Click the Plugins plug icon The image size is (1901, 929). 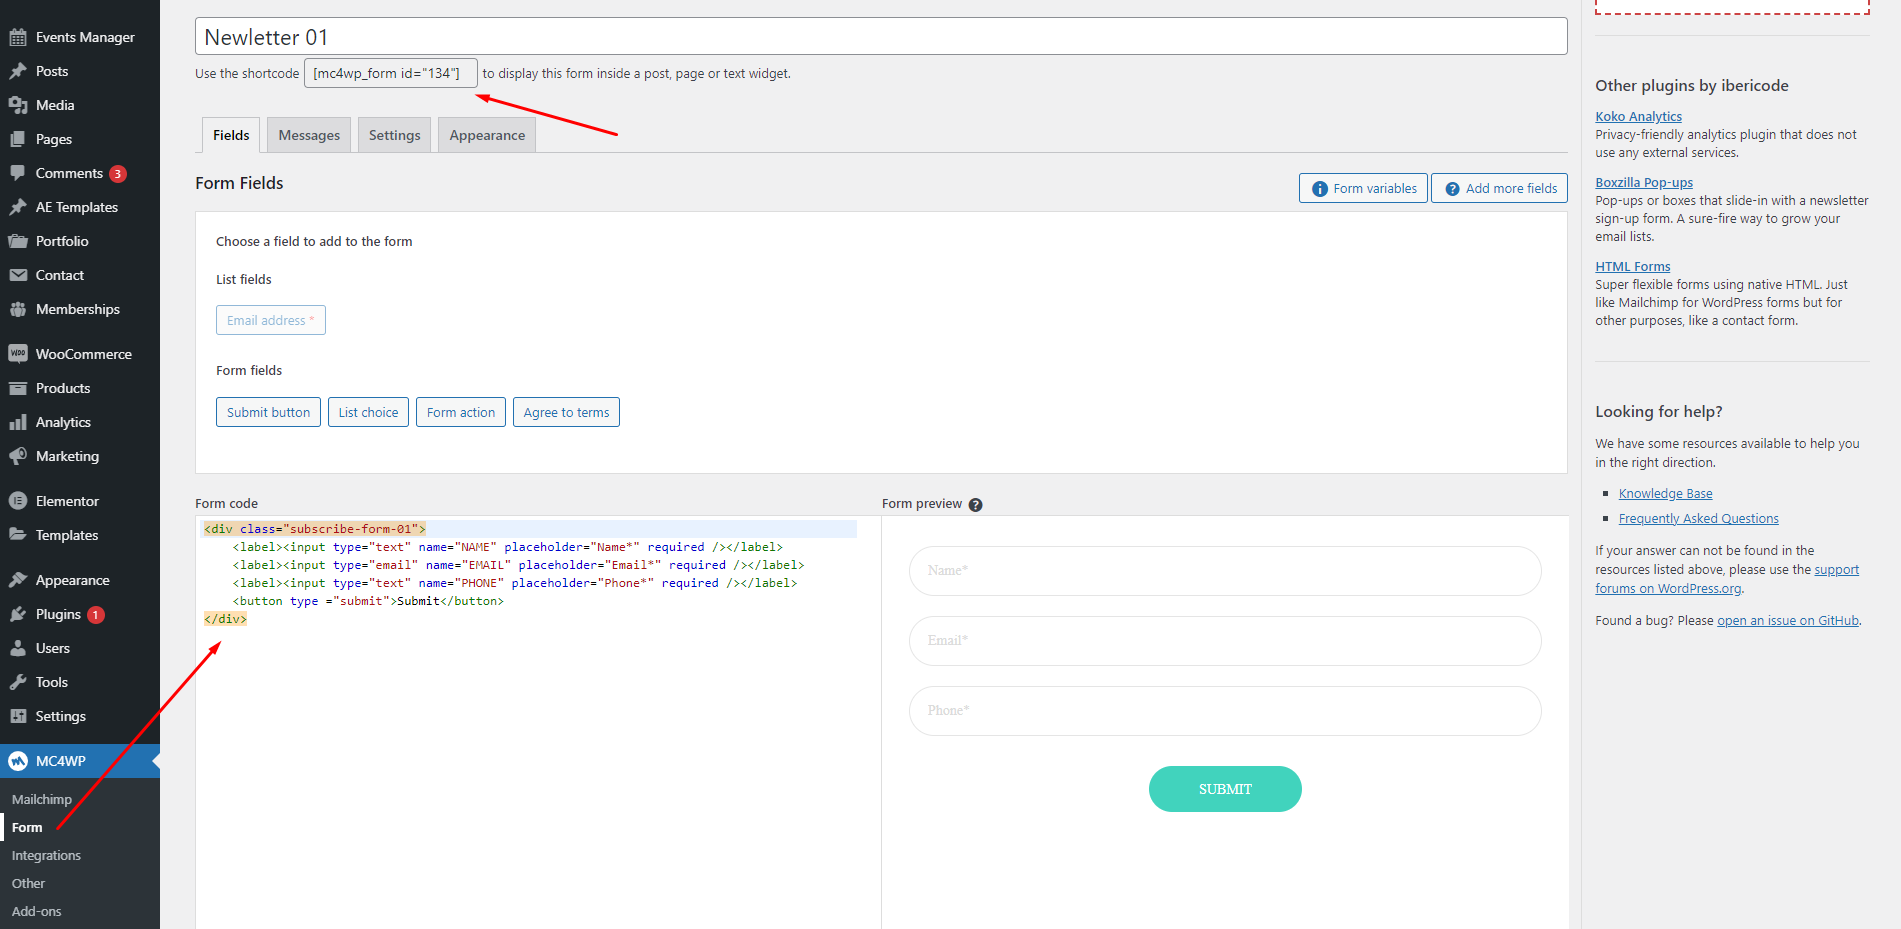click(x=18, y=614)
